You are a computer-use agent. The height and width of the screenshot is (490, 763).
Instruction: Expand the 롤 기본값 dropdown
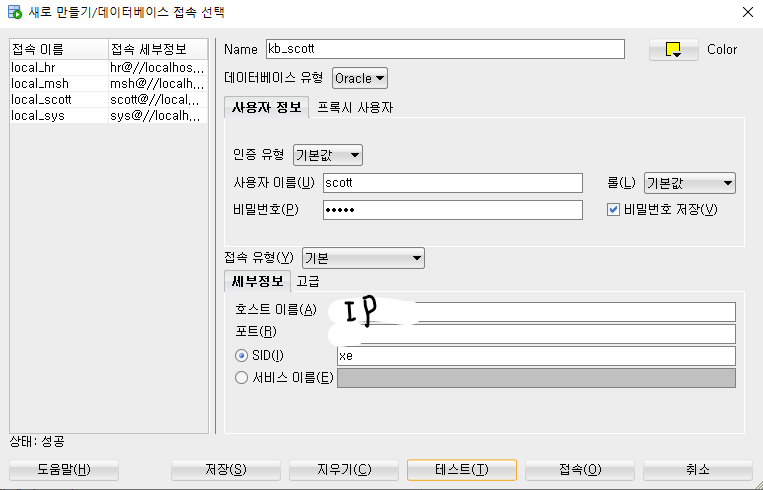tap(690, 183)
